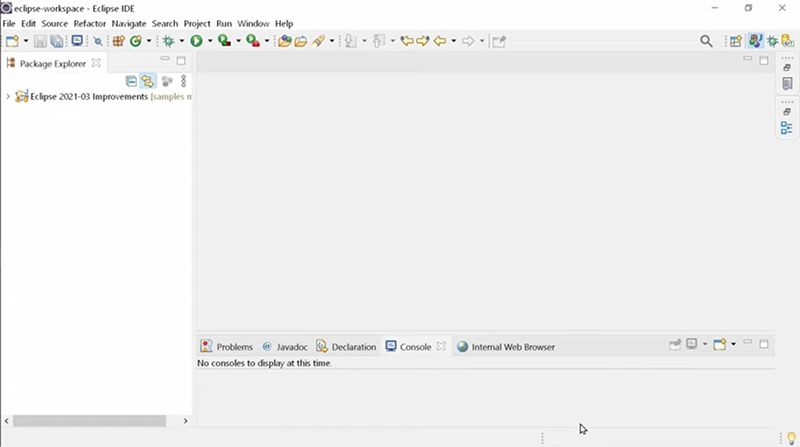Click the Package Explorer horizontal scrollbar
800x447 pixels.
click(89, 421)
